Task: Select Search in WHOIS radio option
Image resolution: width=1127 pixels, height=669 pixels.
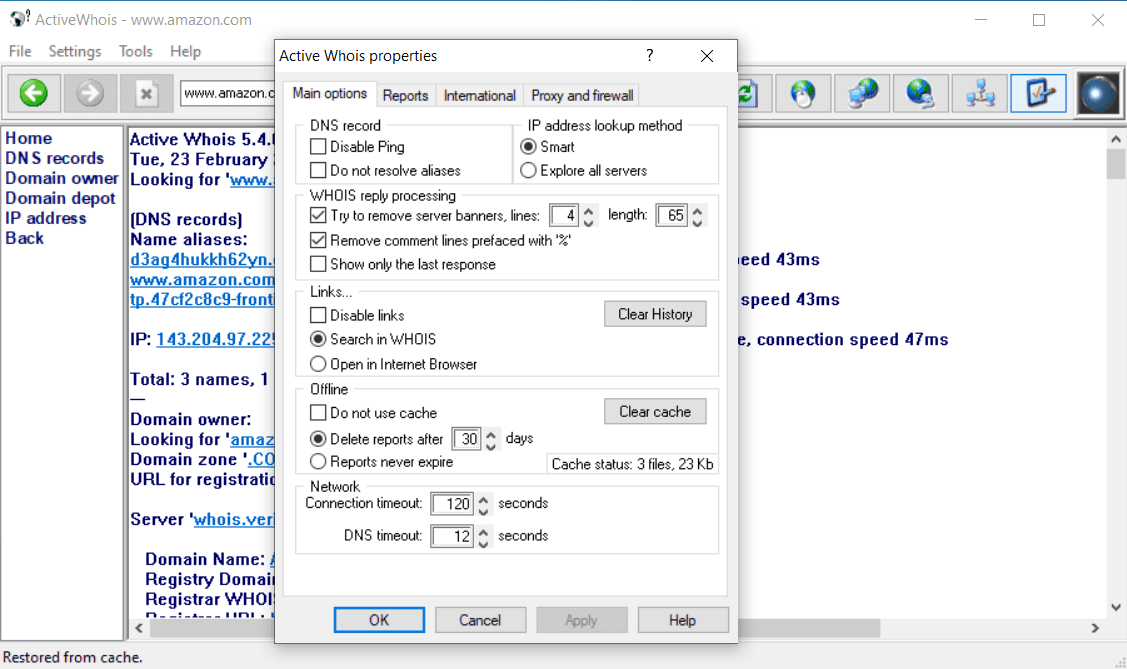Action: tap(318, 338)
